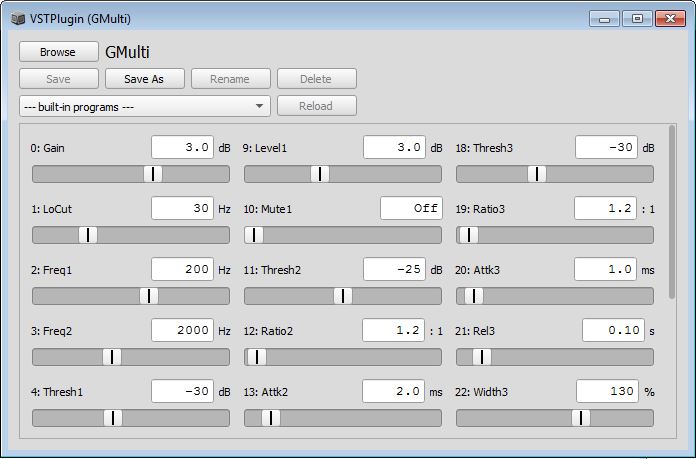The image size is (696, 459).
Task: Select the Freq1 value field showing 200
Action: [x=182, y=269]
